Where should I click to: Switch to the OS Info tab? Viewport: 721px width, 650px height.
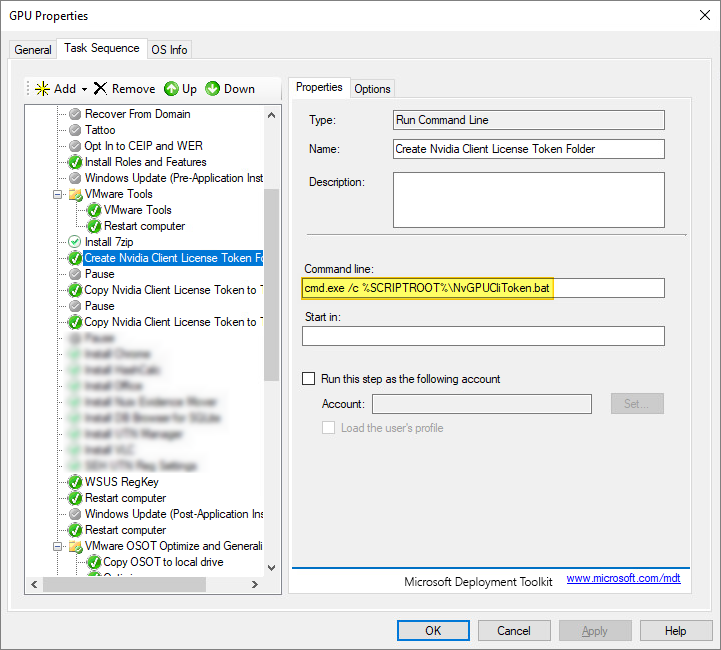[x=169, y=50]
